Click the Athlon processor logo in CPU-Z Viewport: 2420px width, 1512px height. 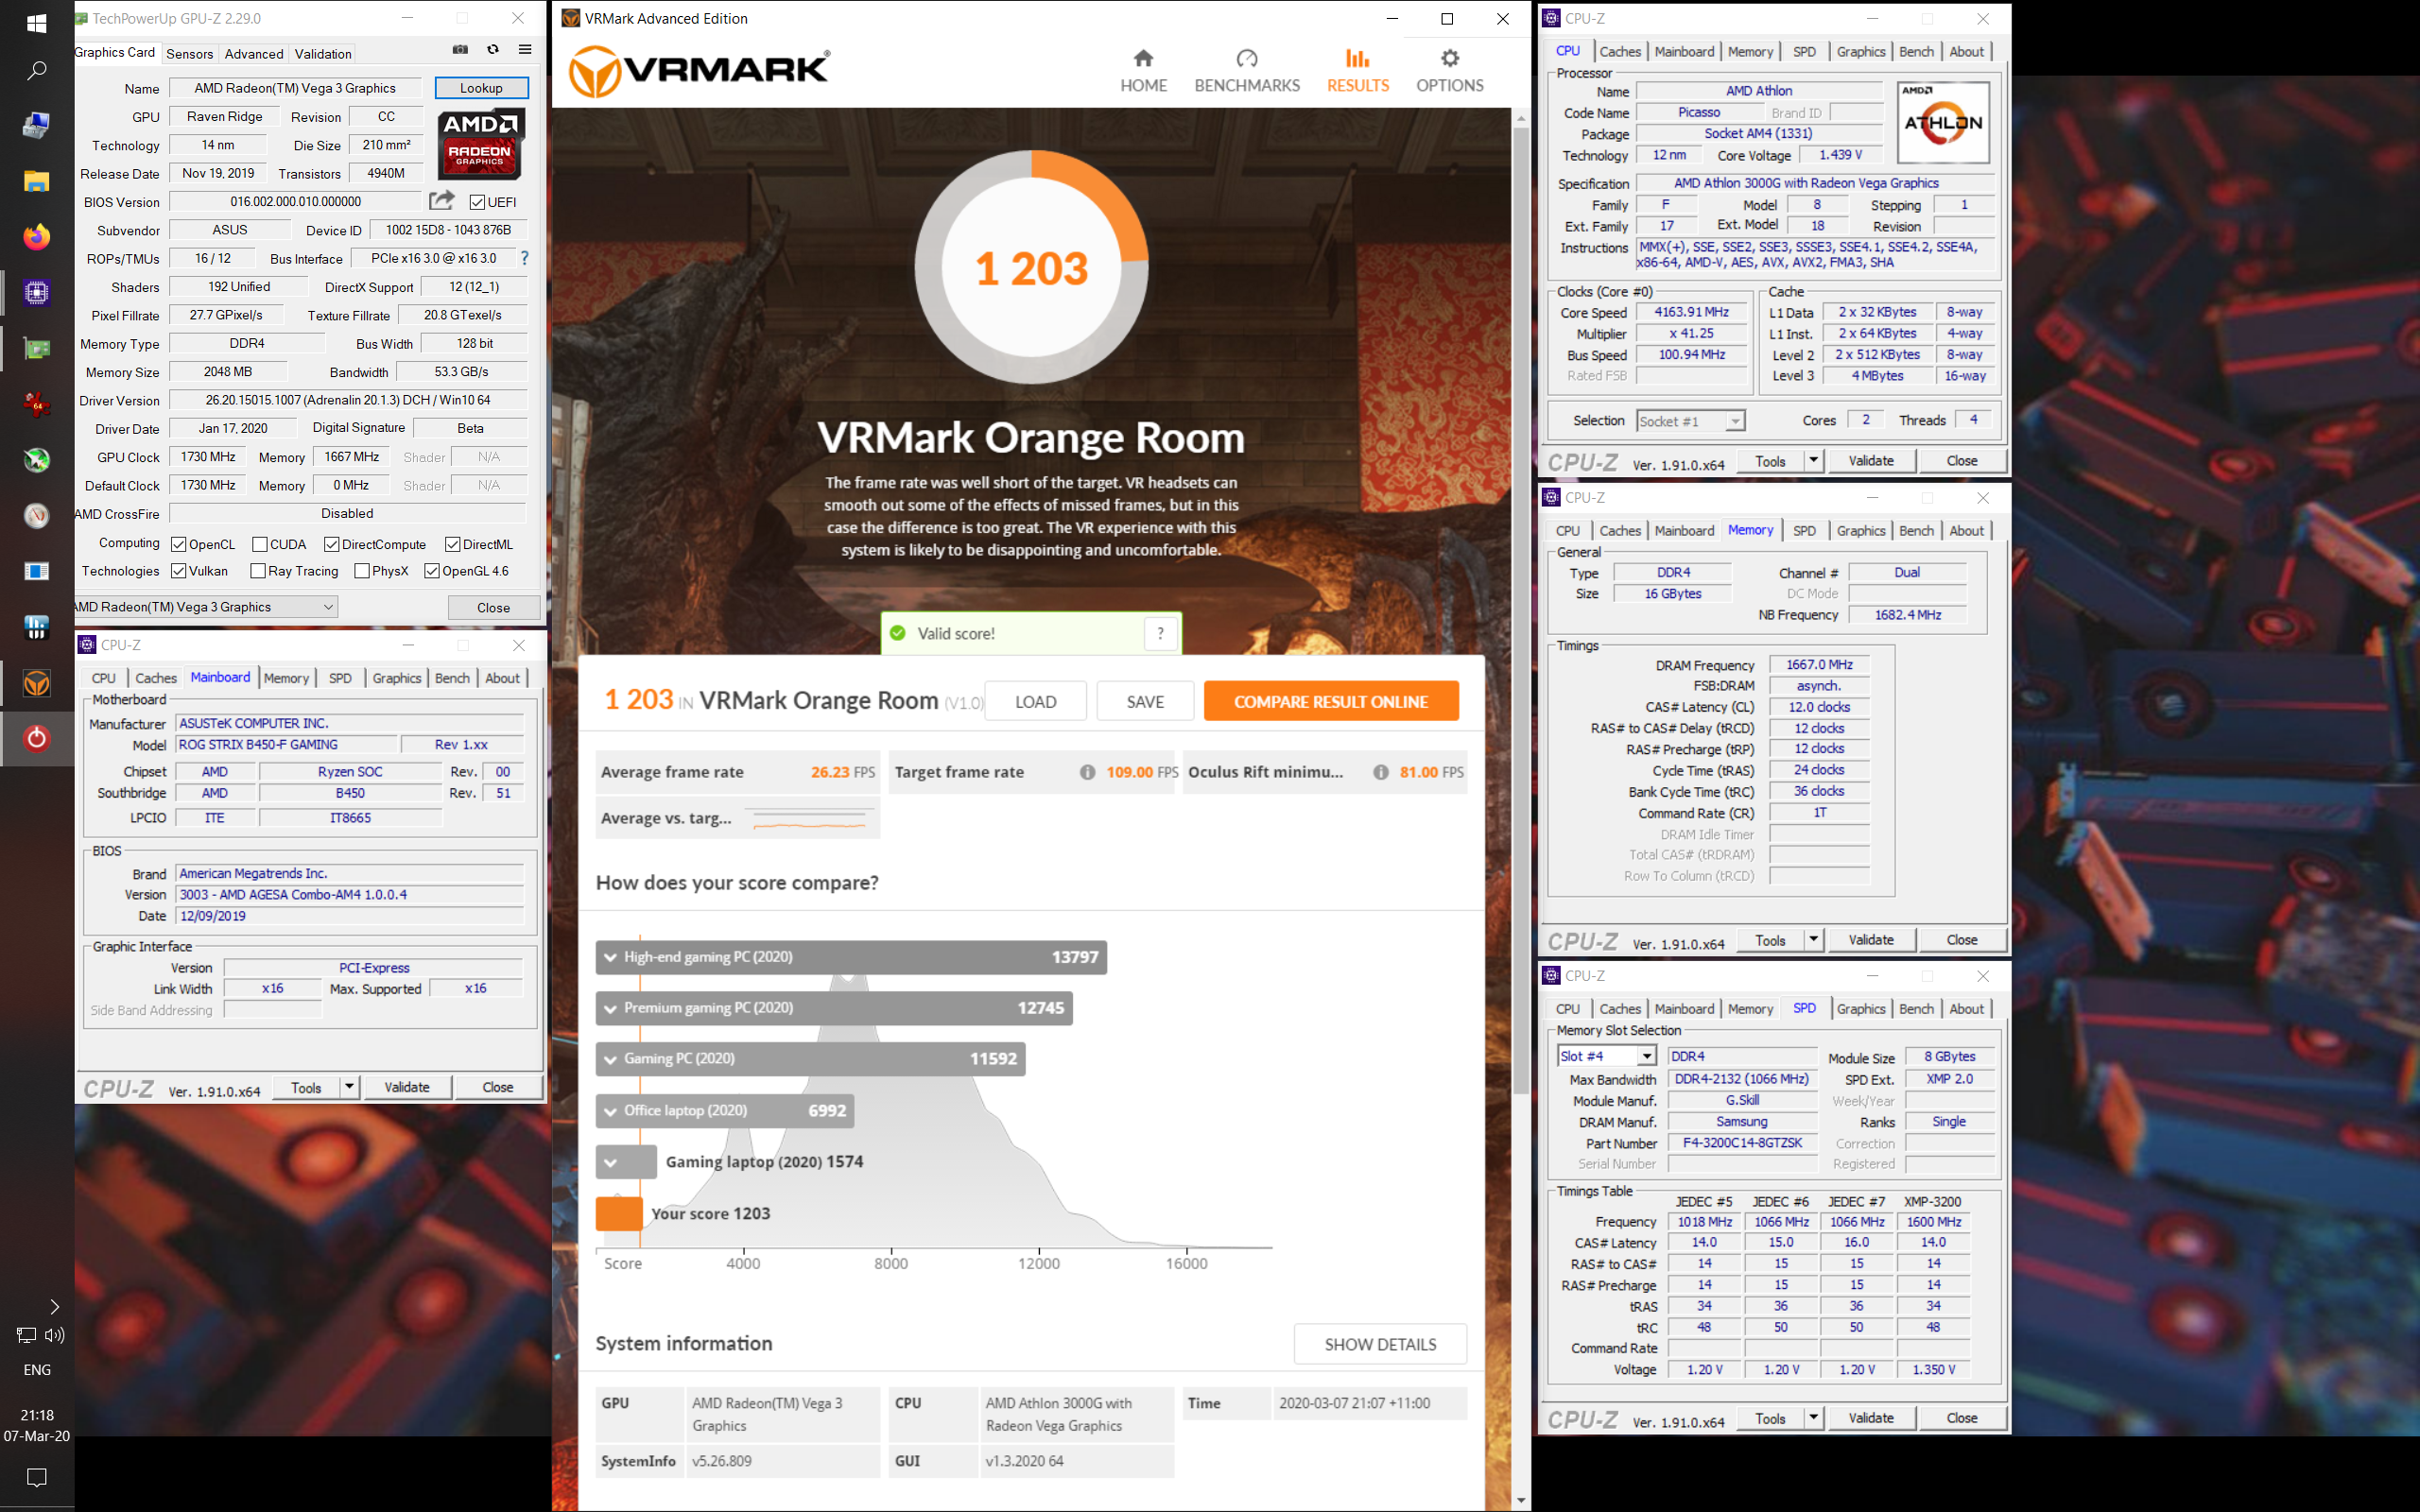(1943, 122)
